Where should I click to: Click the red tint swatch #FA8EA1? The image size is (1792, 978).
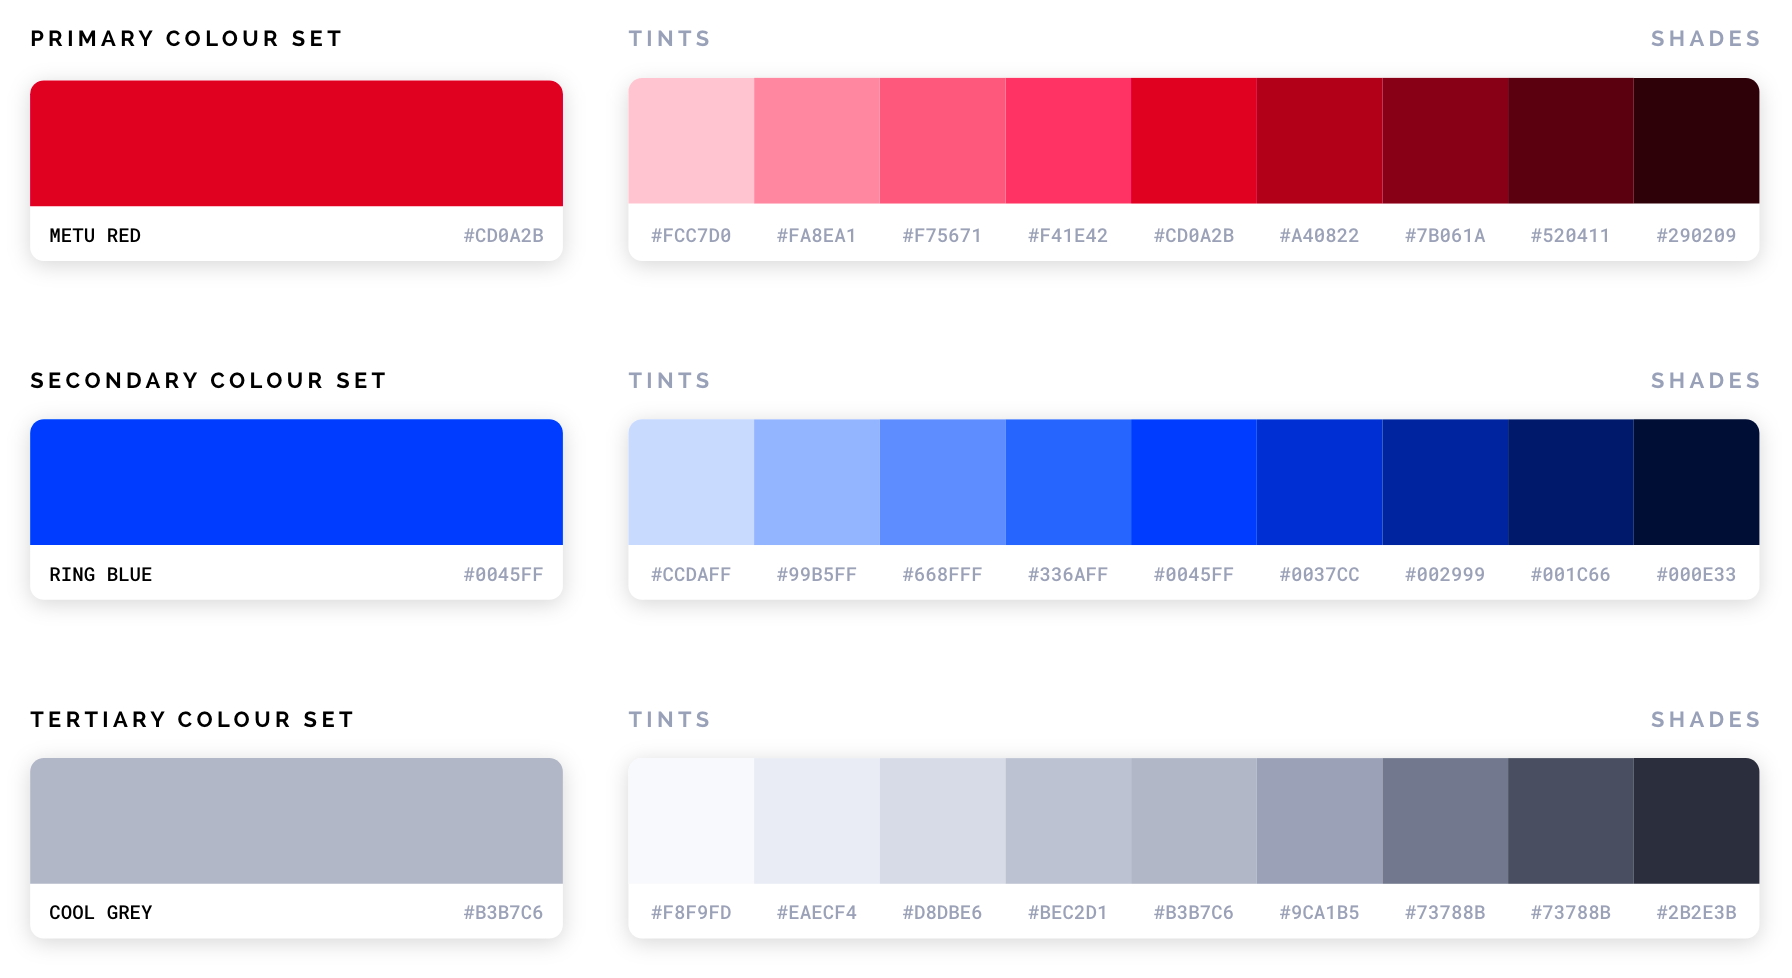click(x=817, y=141)
